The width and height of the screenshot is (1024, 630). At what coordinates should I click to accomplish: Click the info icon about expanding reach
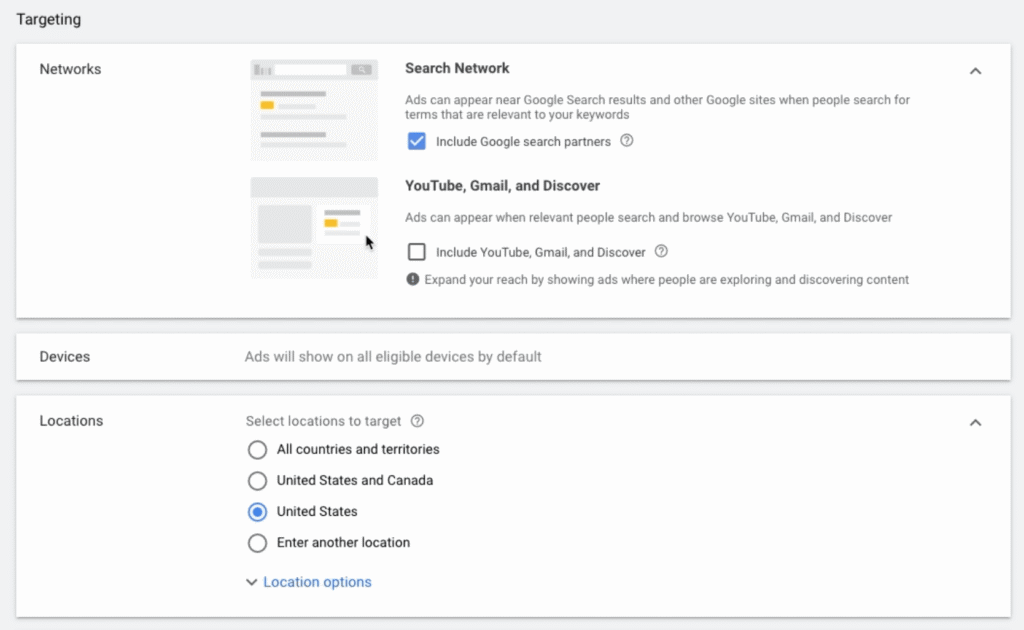tap(413, 280)
